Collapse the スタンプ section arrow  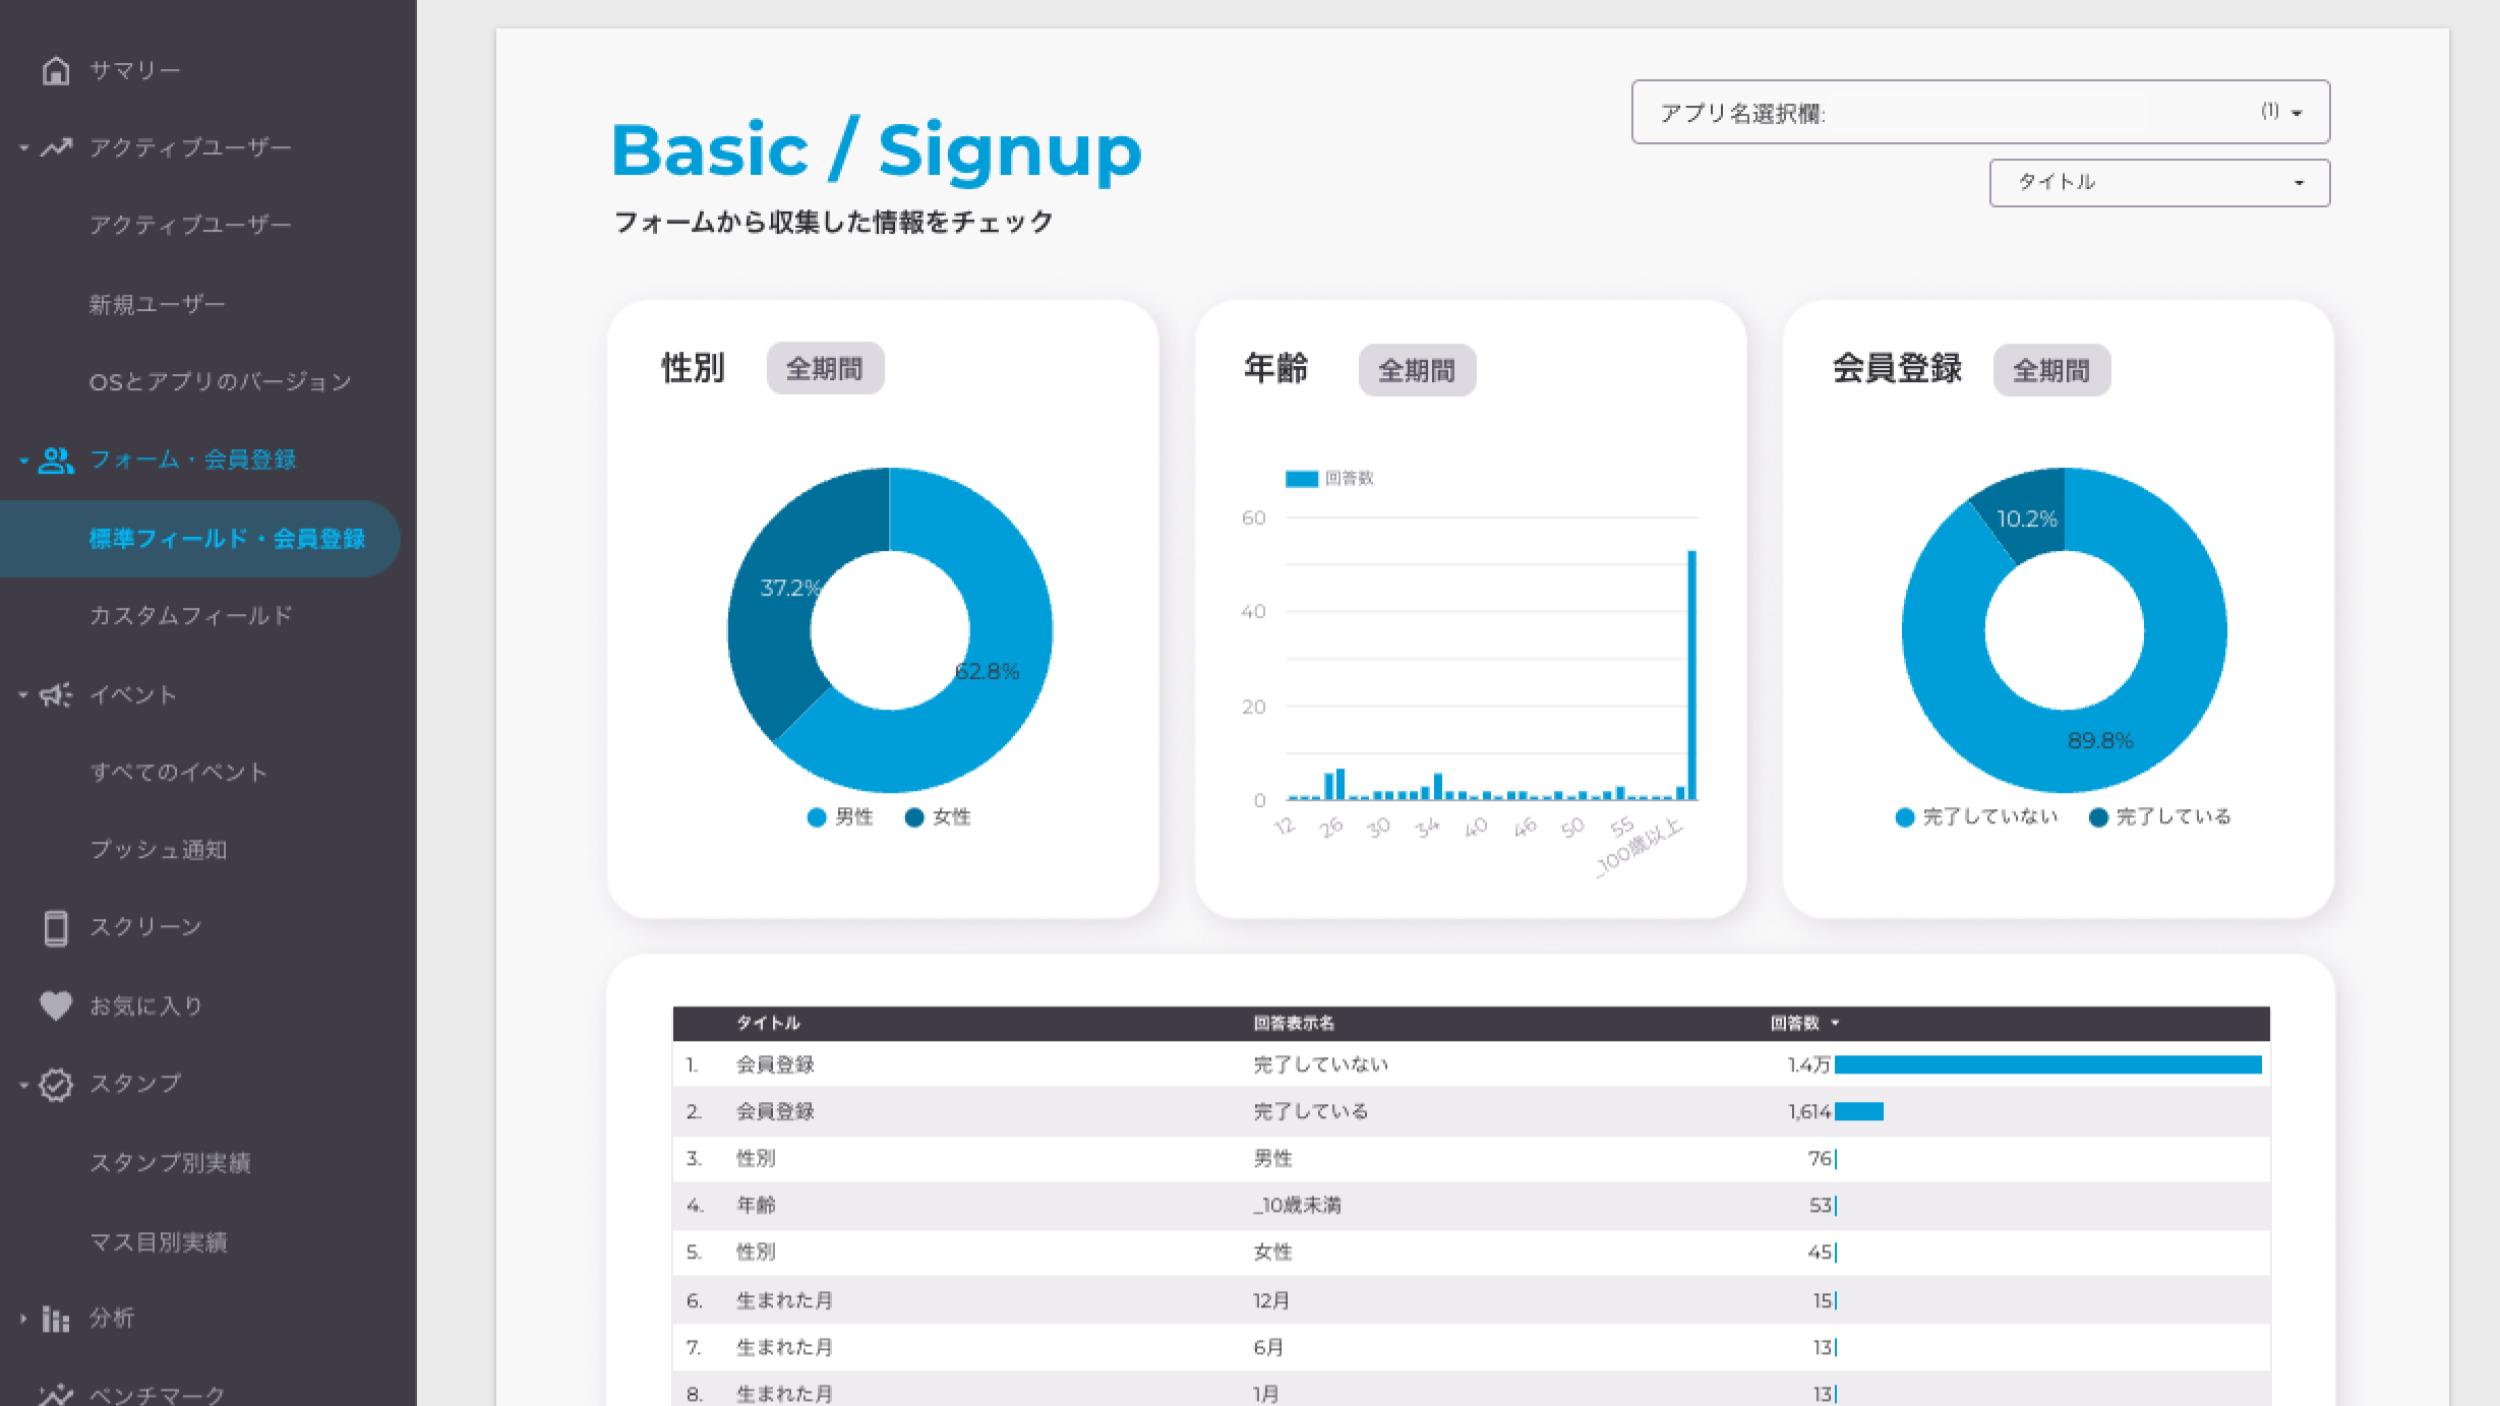(x=24, y=1084)
